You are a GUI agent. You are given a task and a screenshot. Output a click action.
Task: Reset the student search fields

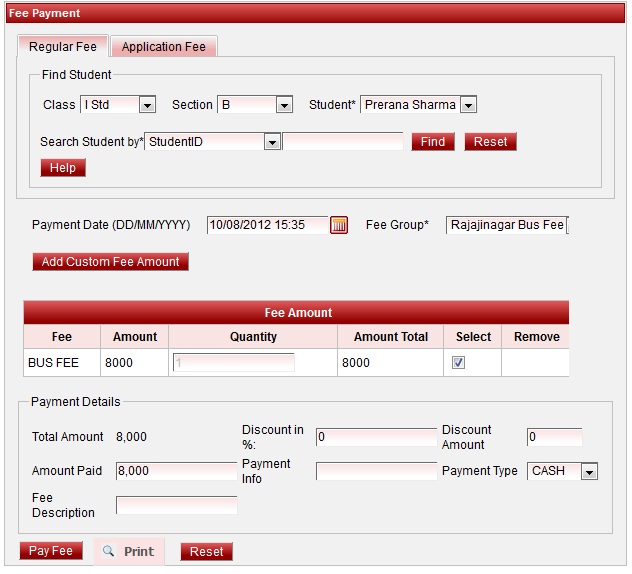pyautogui.click(x=490, y=142)
